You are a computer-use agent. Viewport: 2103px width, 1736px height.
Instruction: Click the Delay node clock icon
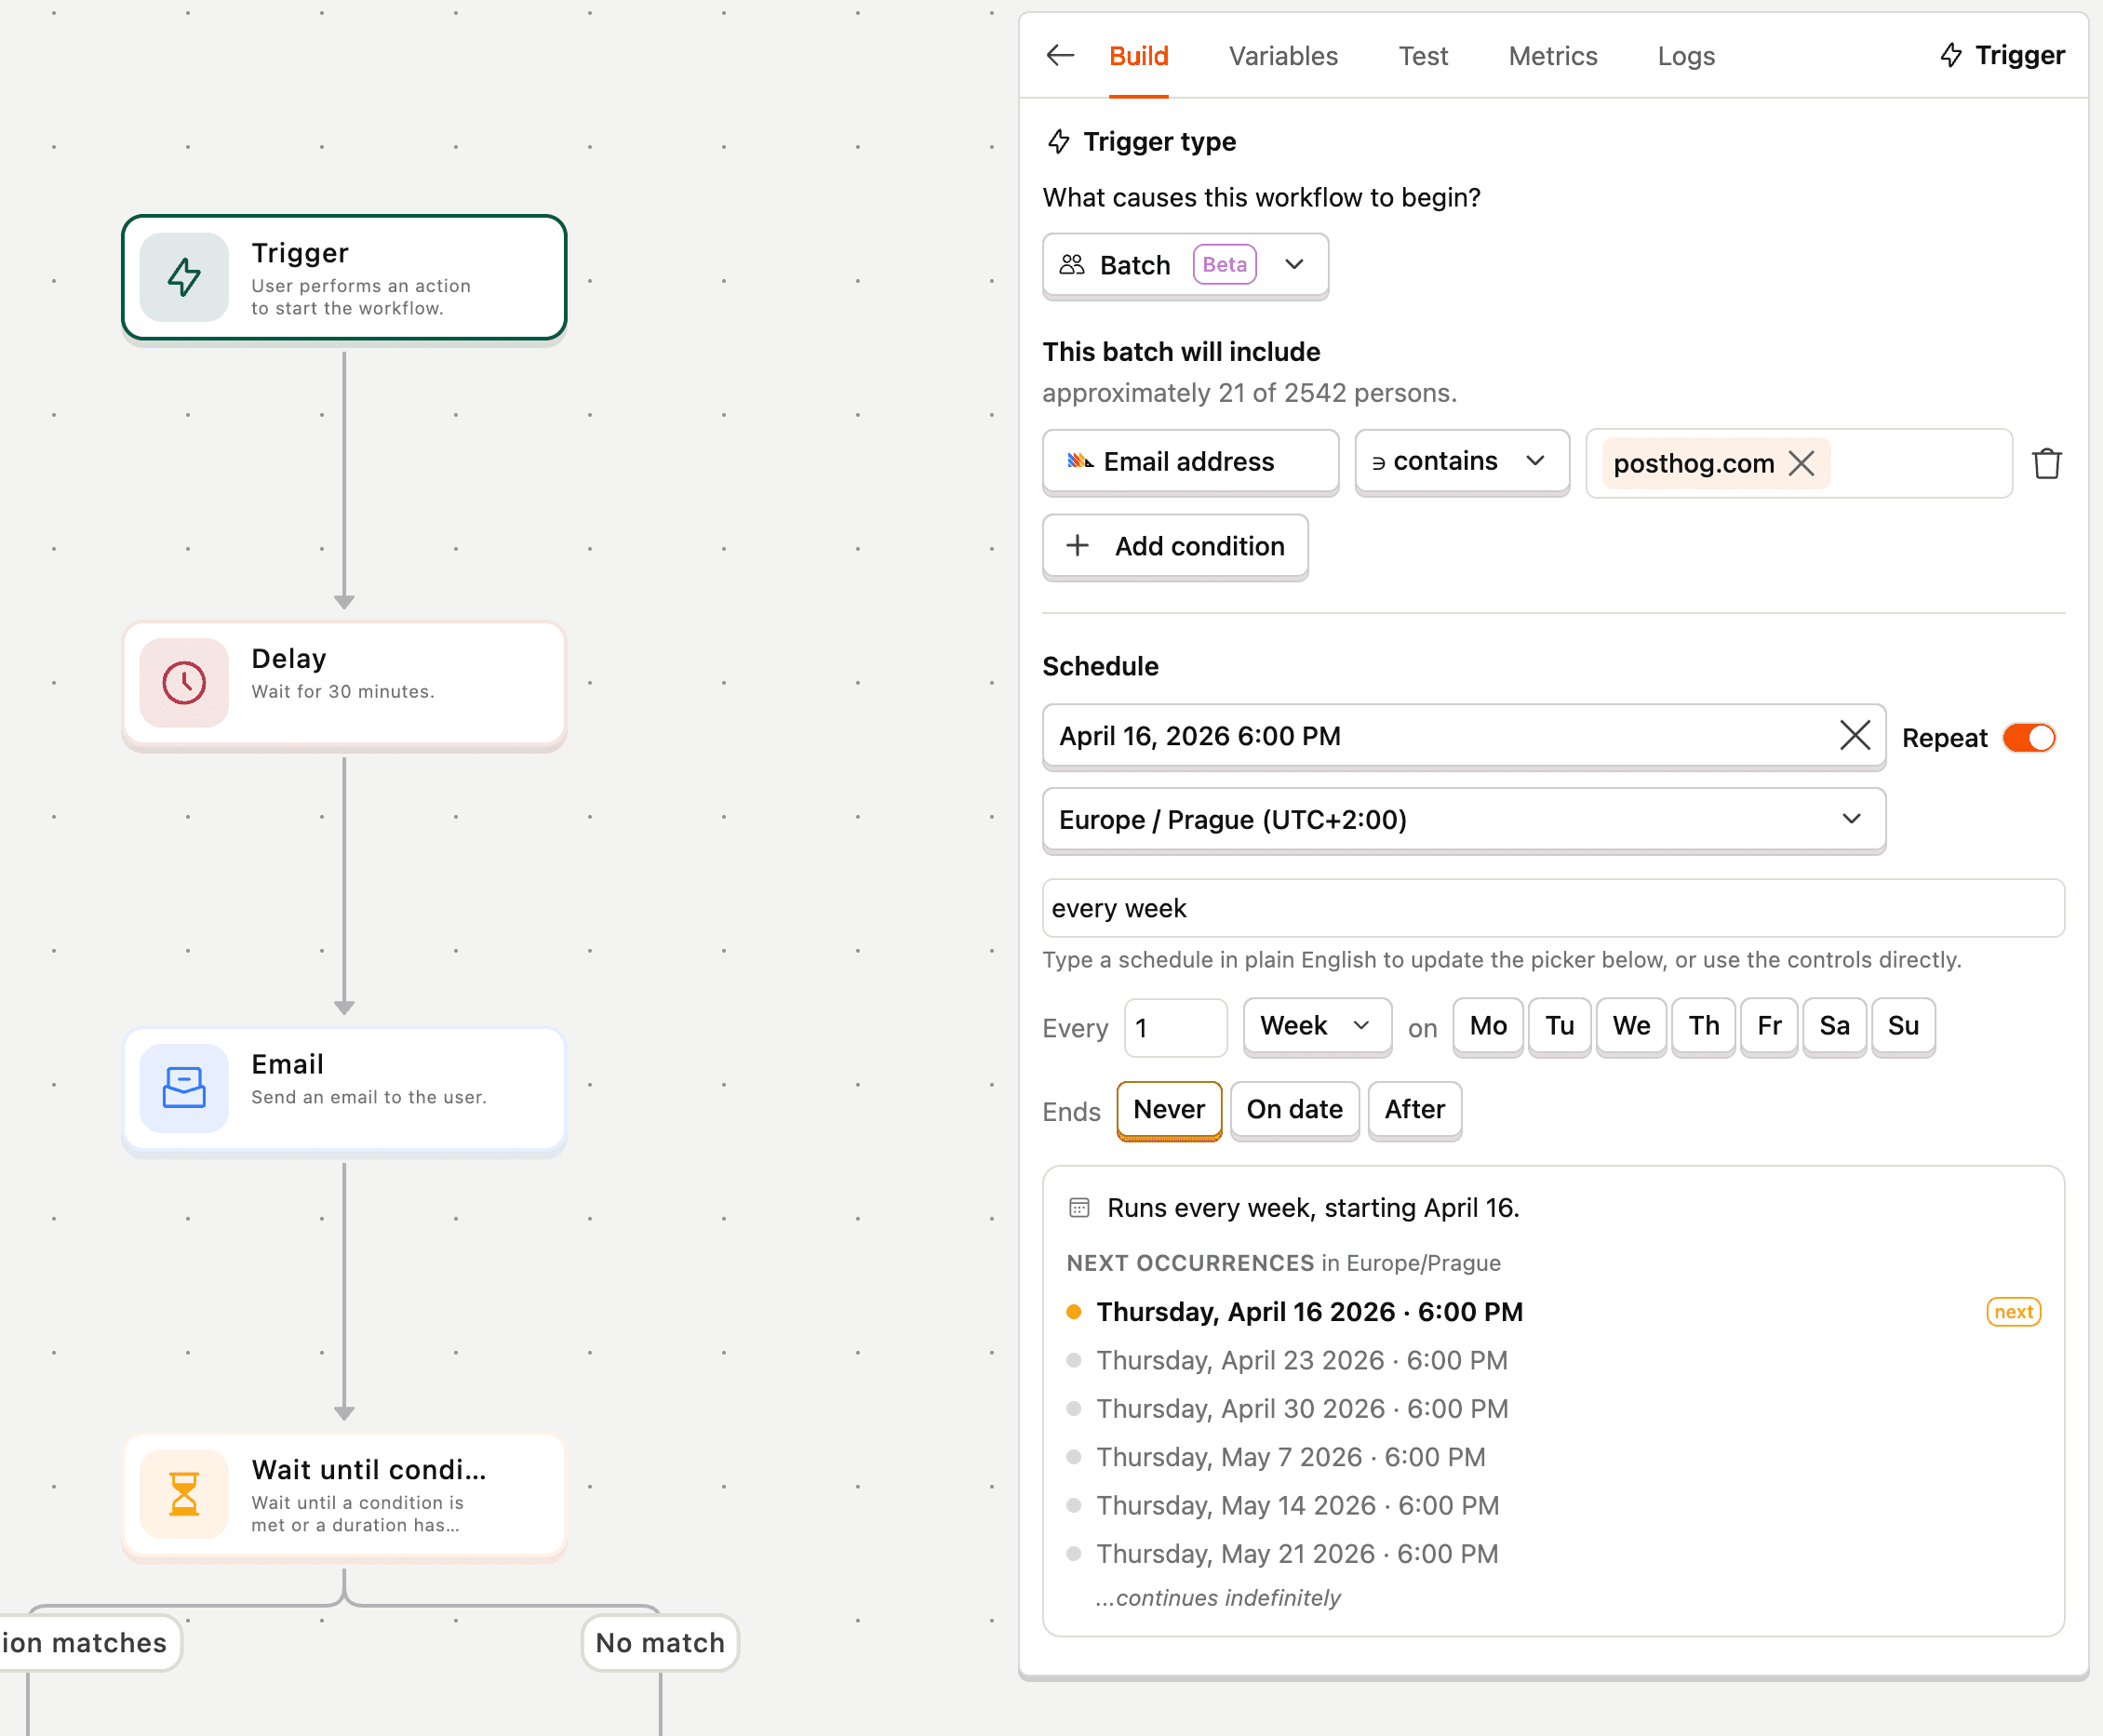coord(184,683)
